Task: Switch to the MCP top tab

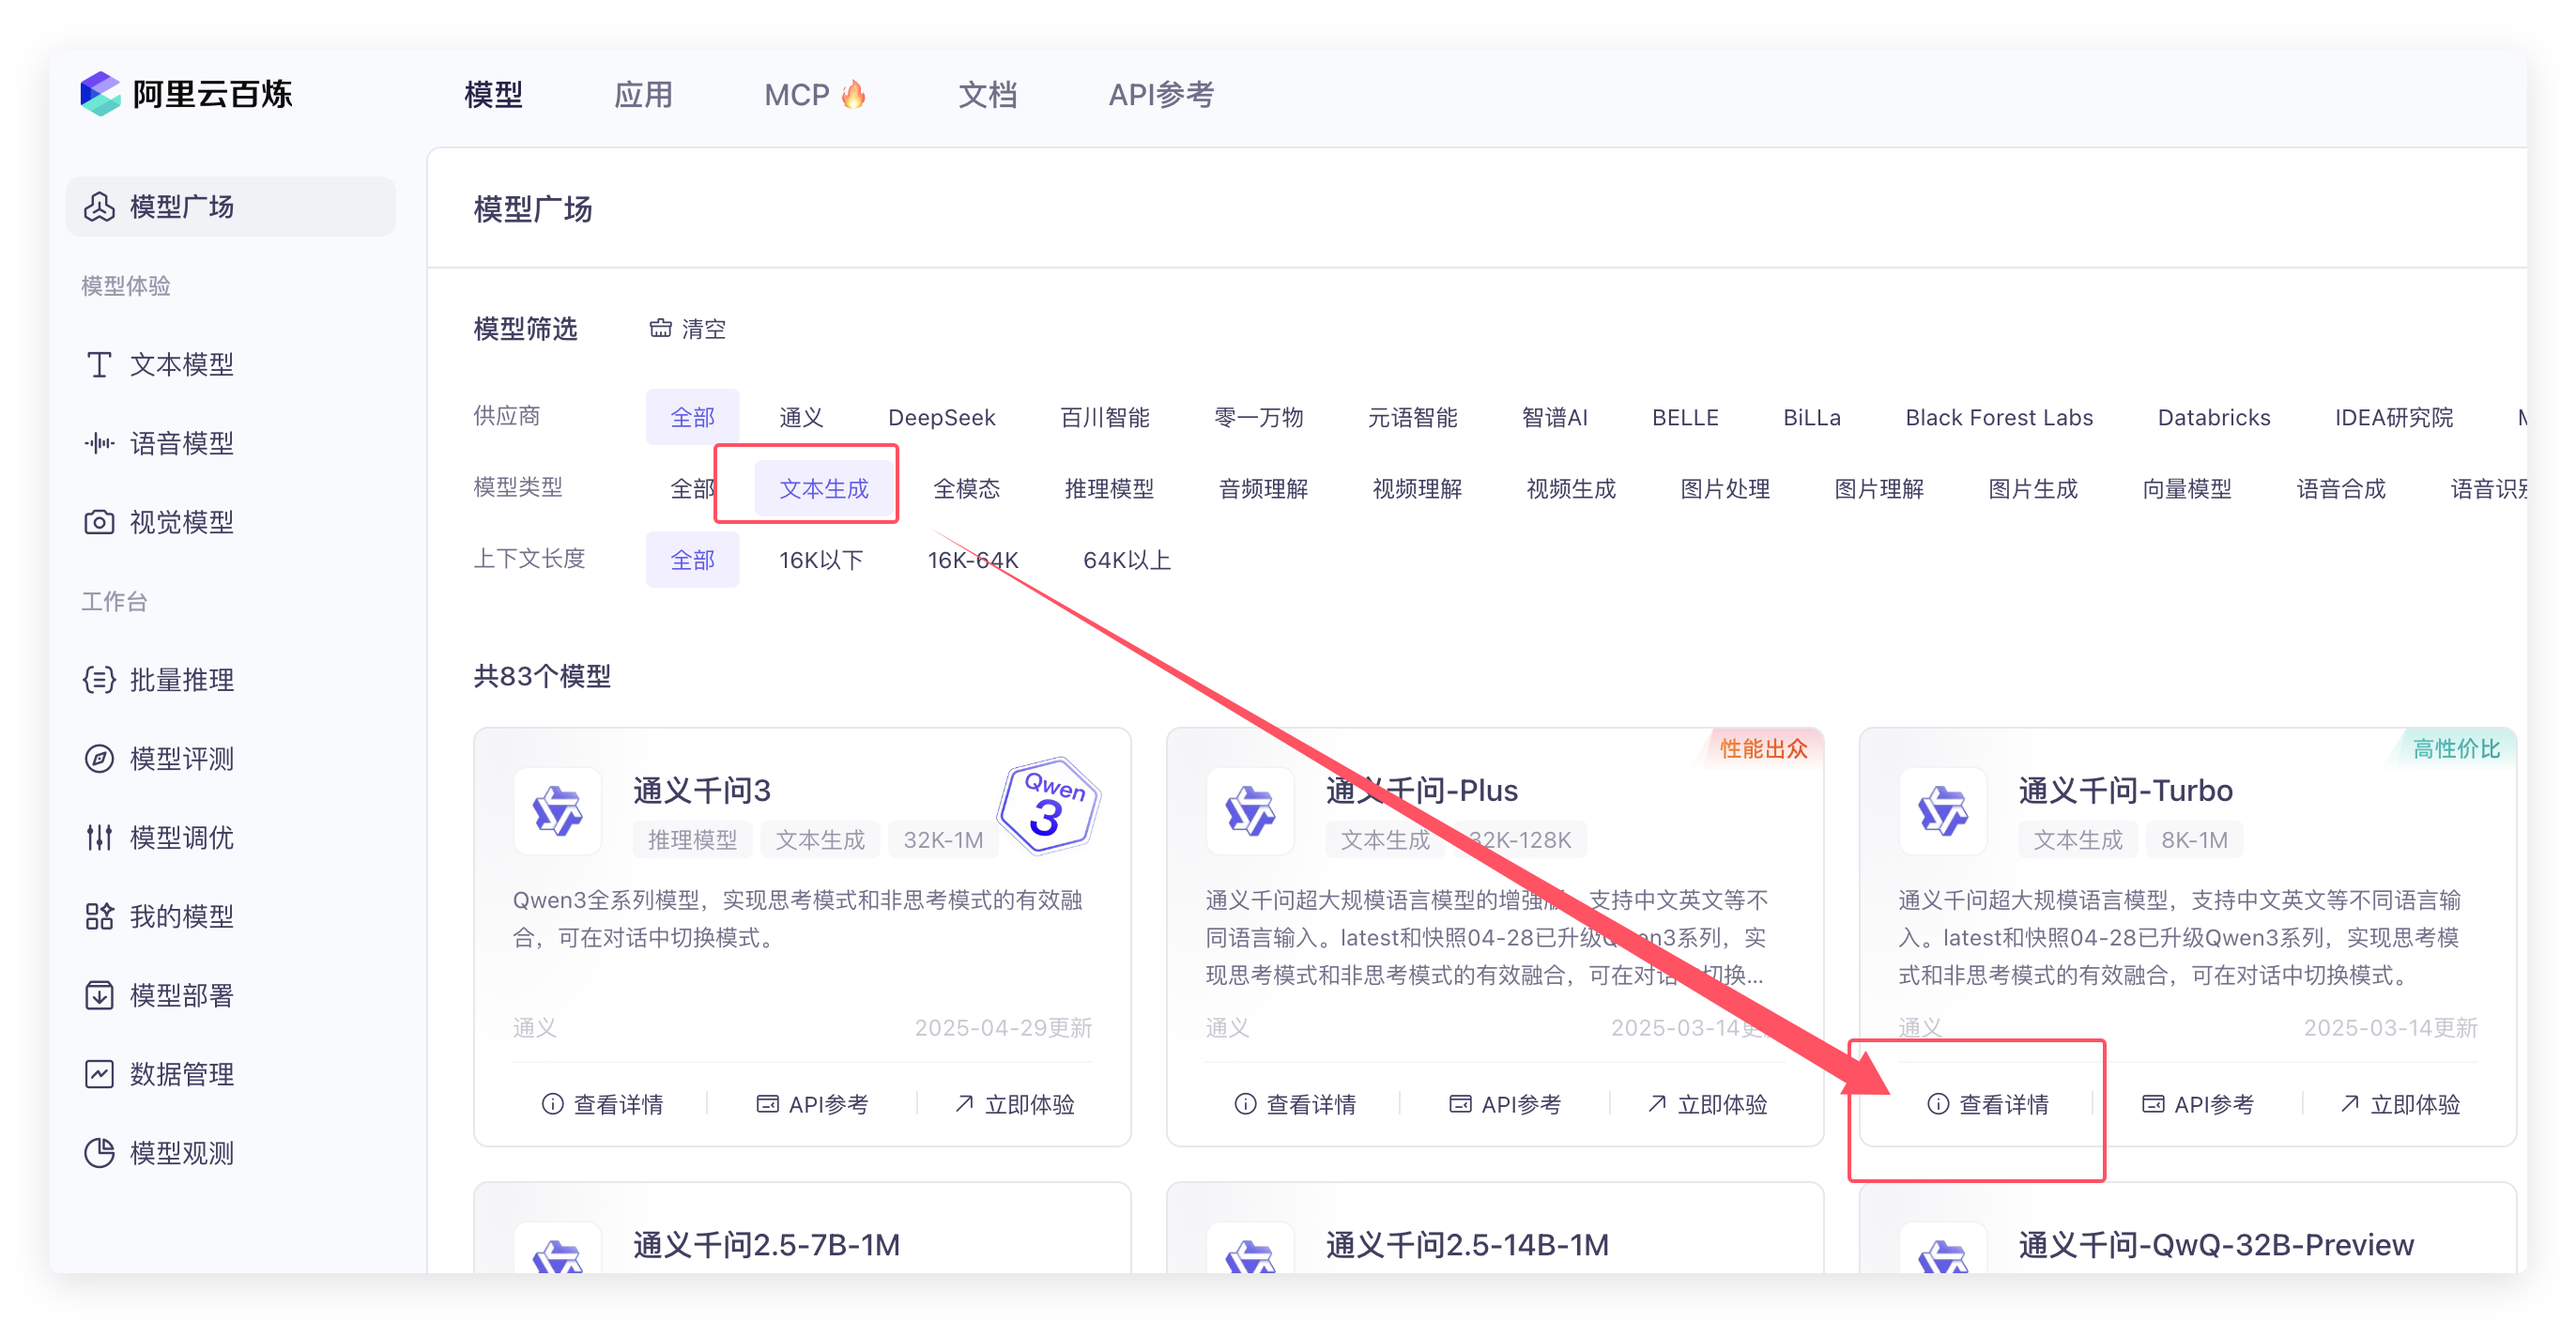Action: point(815,95)
